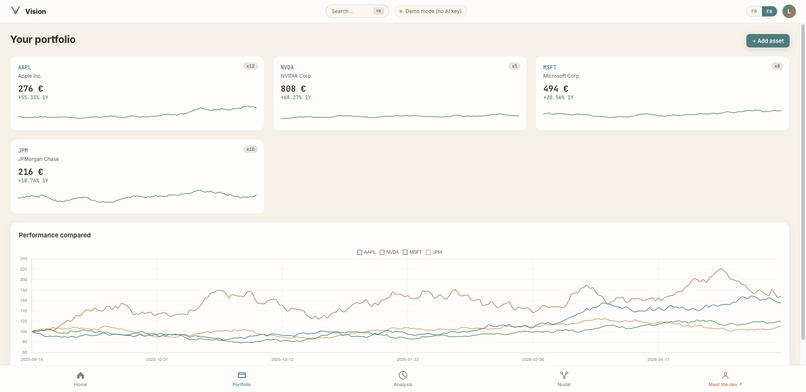
Task: Switch language to FR
Action: pos(754,11)
